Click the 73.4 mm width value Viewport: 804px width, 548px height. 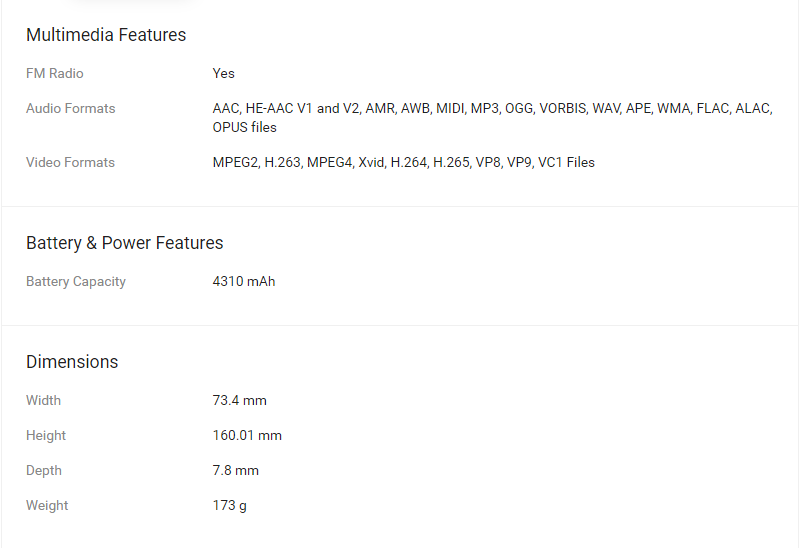tap(239, 400)
